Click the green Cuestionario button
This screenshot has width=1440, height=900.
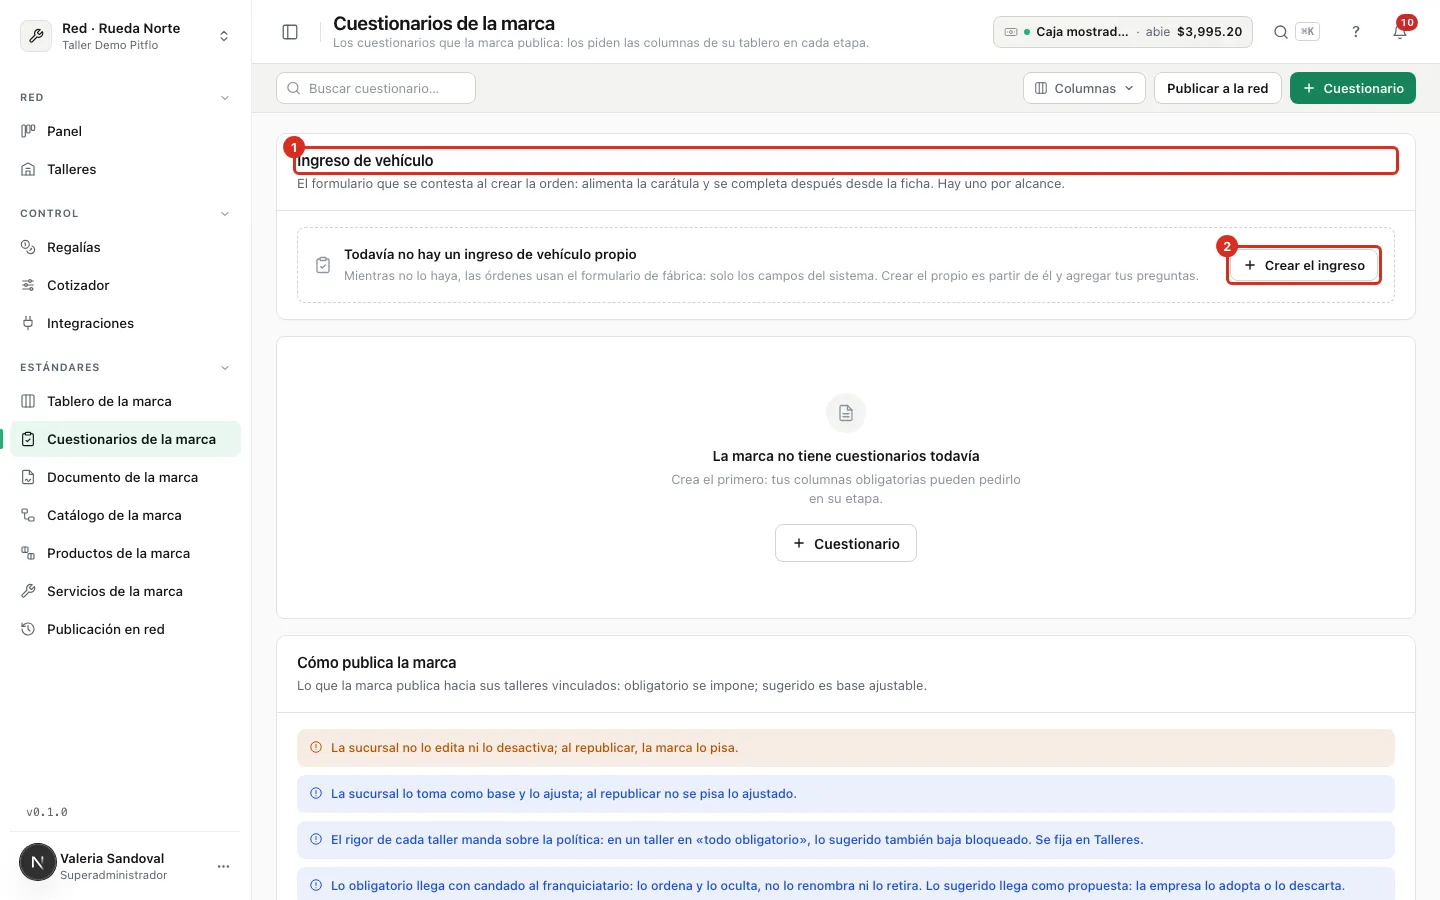pyautogui.click(x=1353, y=88)
